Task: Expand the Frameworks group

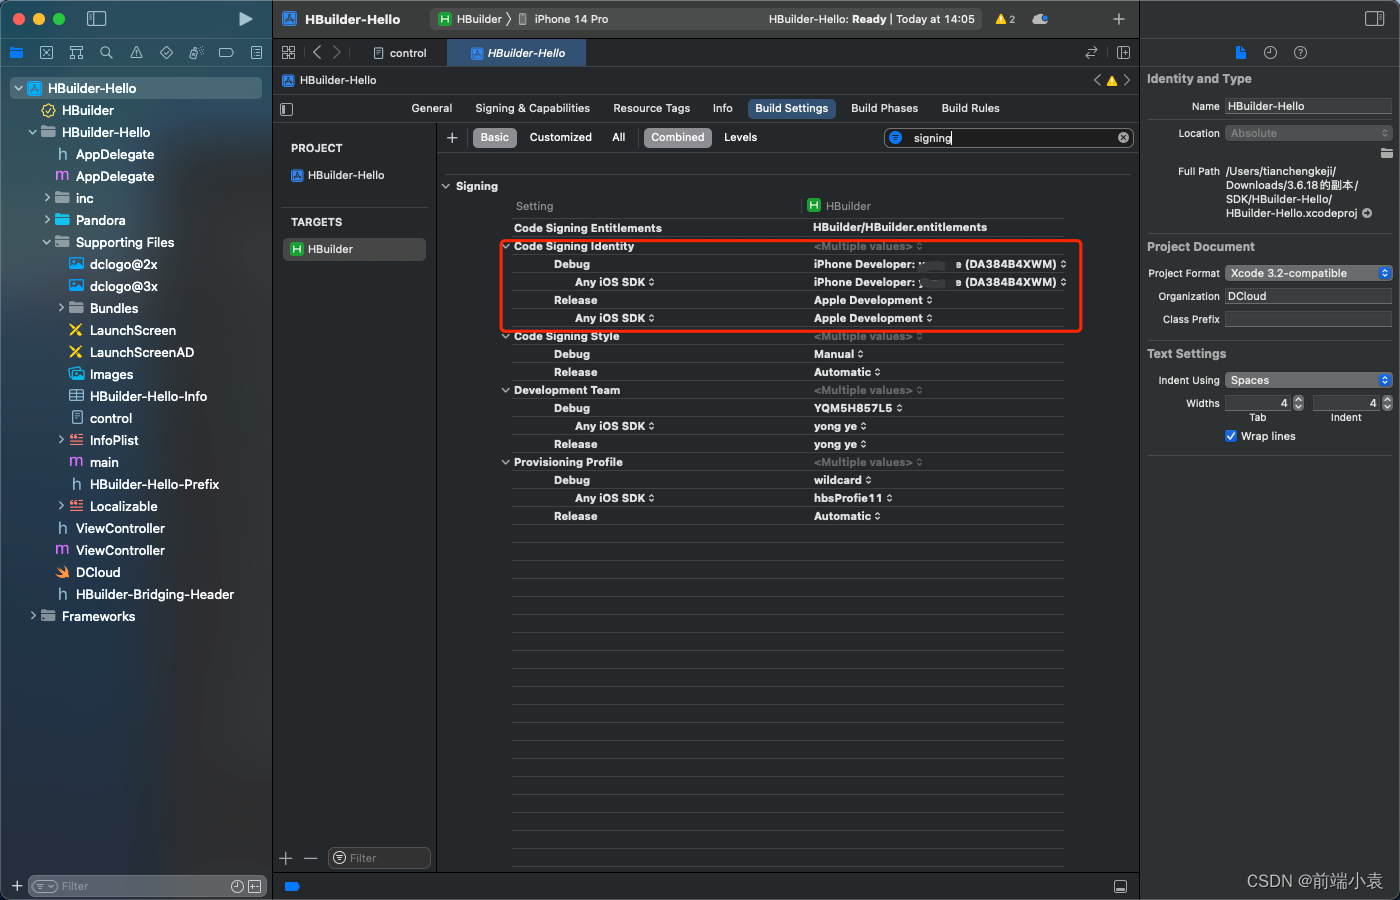Action: [33, 616]
